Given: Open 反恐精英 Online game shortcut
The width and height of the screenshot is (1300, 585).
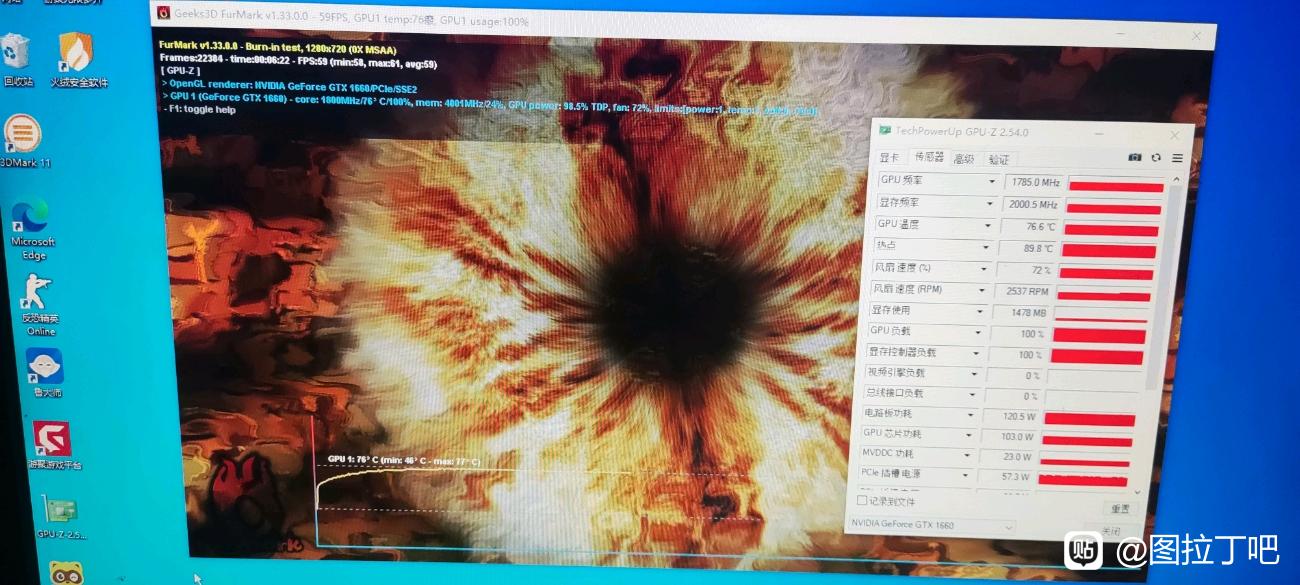Looking at the screenshot, I should click(40, 305).
